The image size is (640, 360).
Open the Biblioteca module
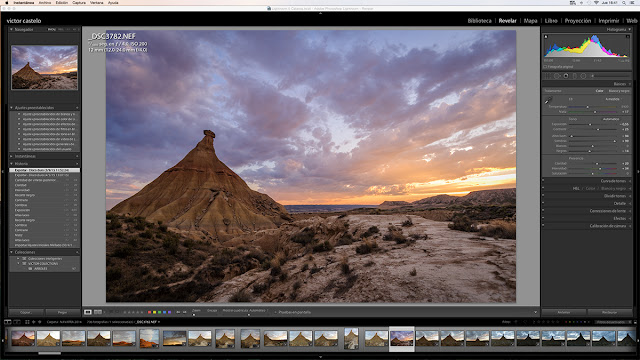click(479, 21)
